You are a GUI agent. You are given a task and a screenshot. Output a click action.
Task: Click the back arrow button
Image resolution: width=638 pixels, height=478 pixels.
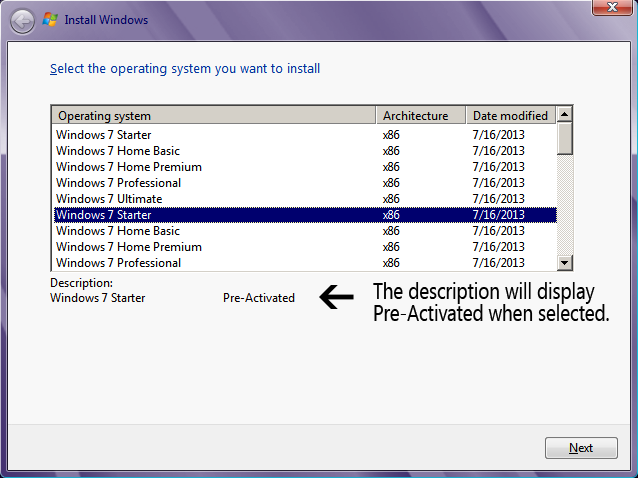(22, 21)
